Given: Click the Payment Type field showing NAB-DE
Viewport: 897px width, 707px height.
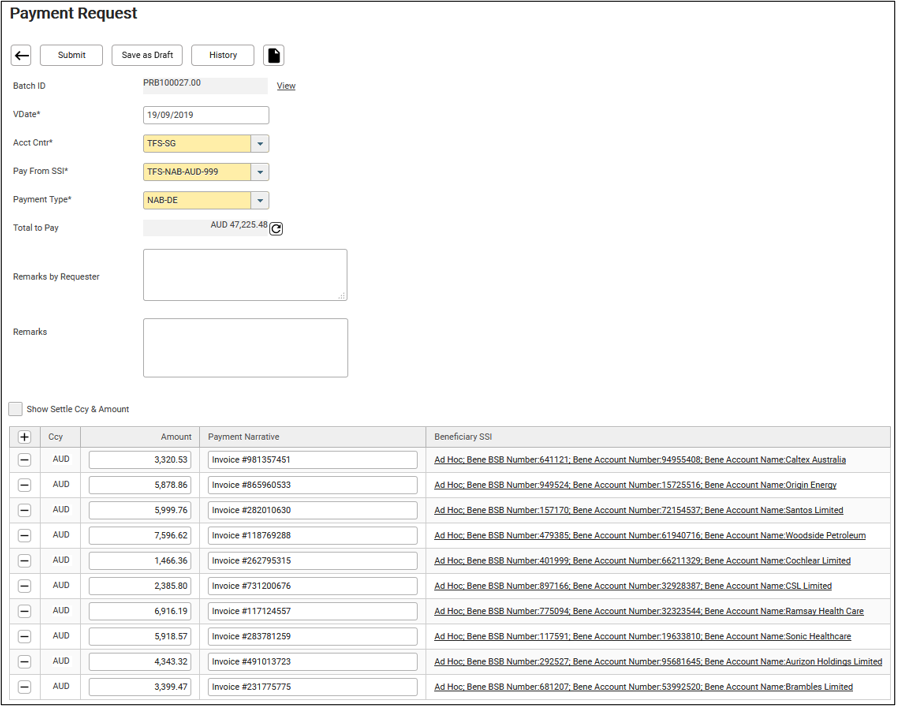Looking at the screenshot, I should [197, 200].
